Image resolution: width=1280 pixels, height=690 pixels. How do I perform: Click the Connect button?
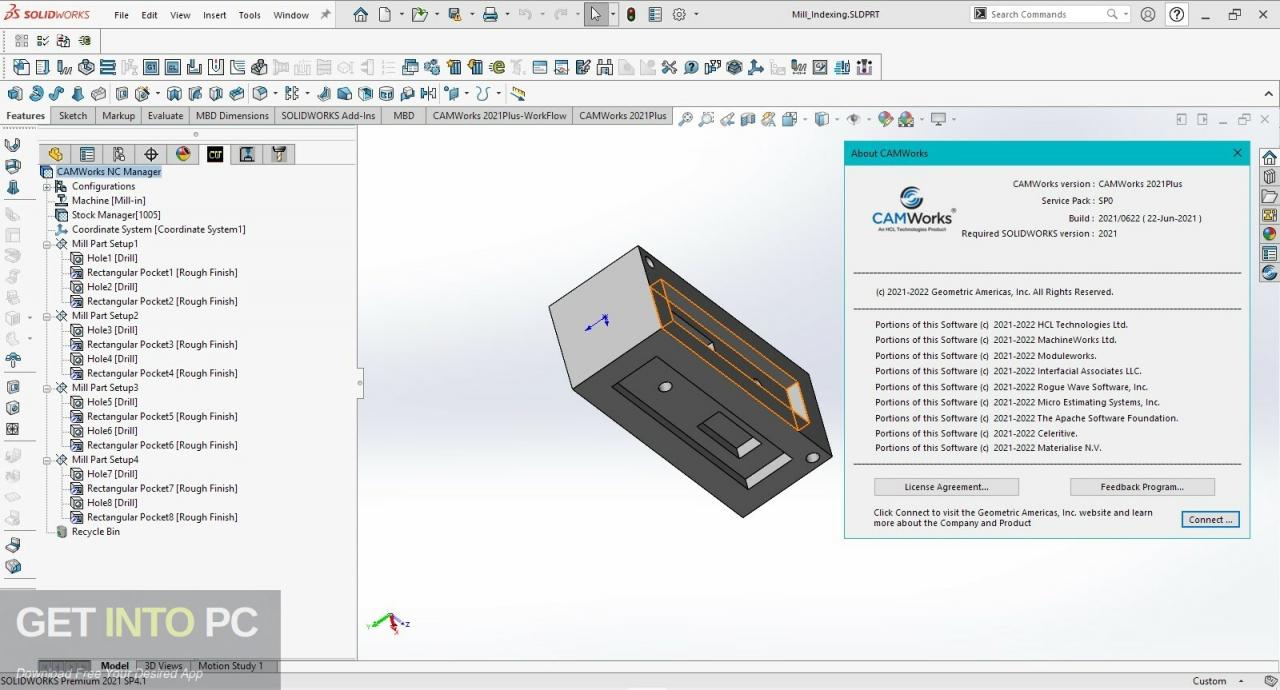1210,520
